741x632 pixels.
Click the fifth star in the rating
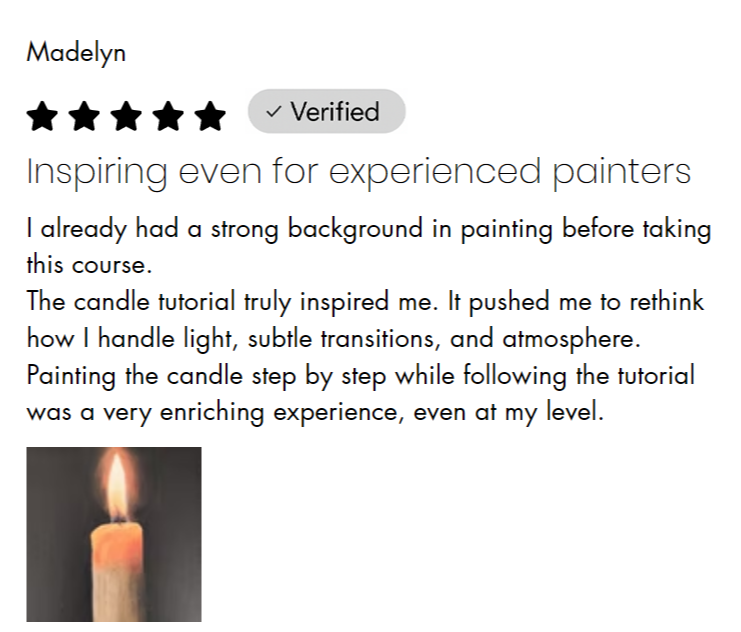(x=210, y=116)
